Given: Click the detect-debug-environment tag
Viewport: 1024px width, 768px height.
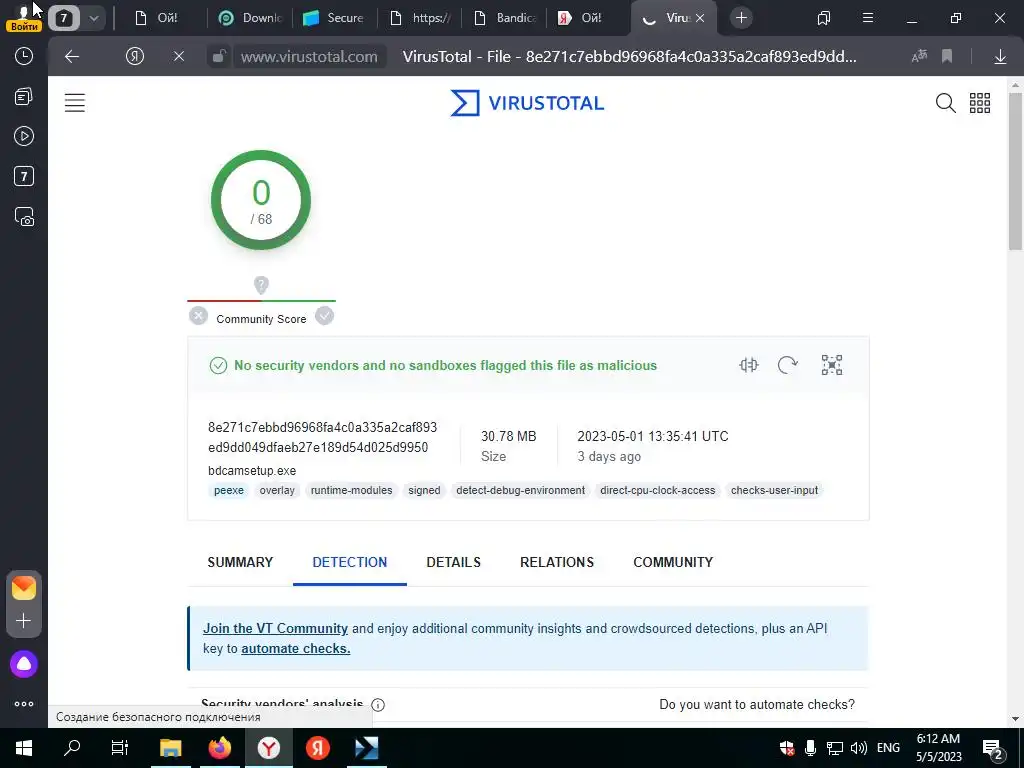Looking at the screenshot, I should coord(520,490).
